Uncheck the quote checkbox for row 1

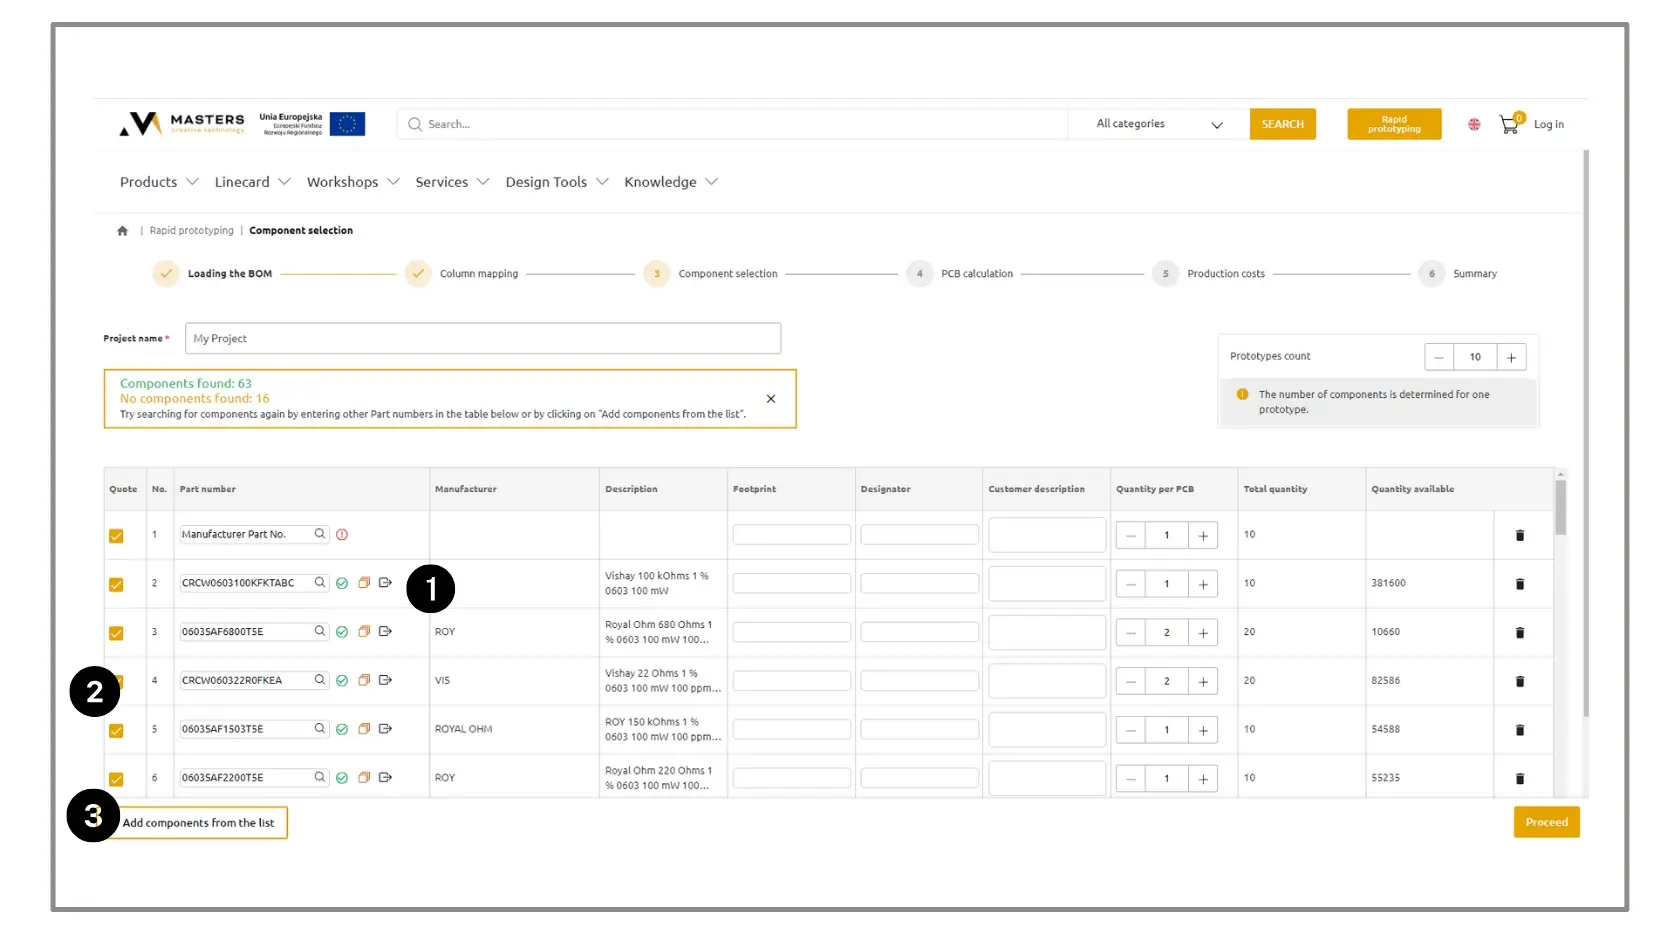point(116,536)
